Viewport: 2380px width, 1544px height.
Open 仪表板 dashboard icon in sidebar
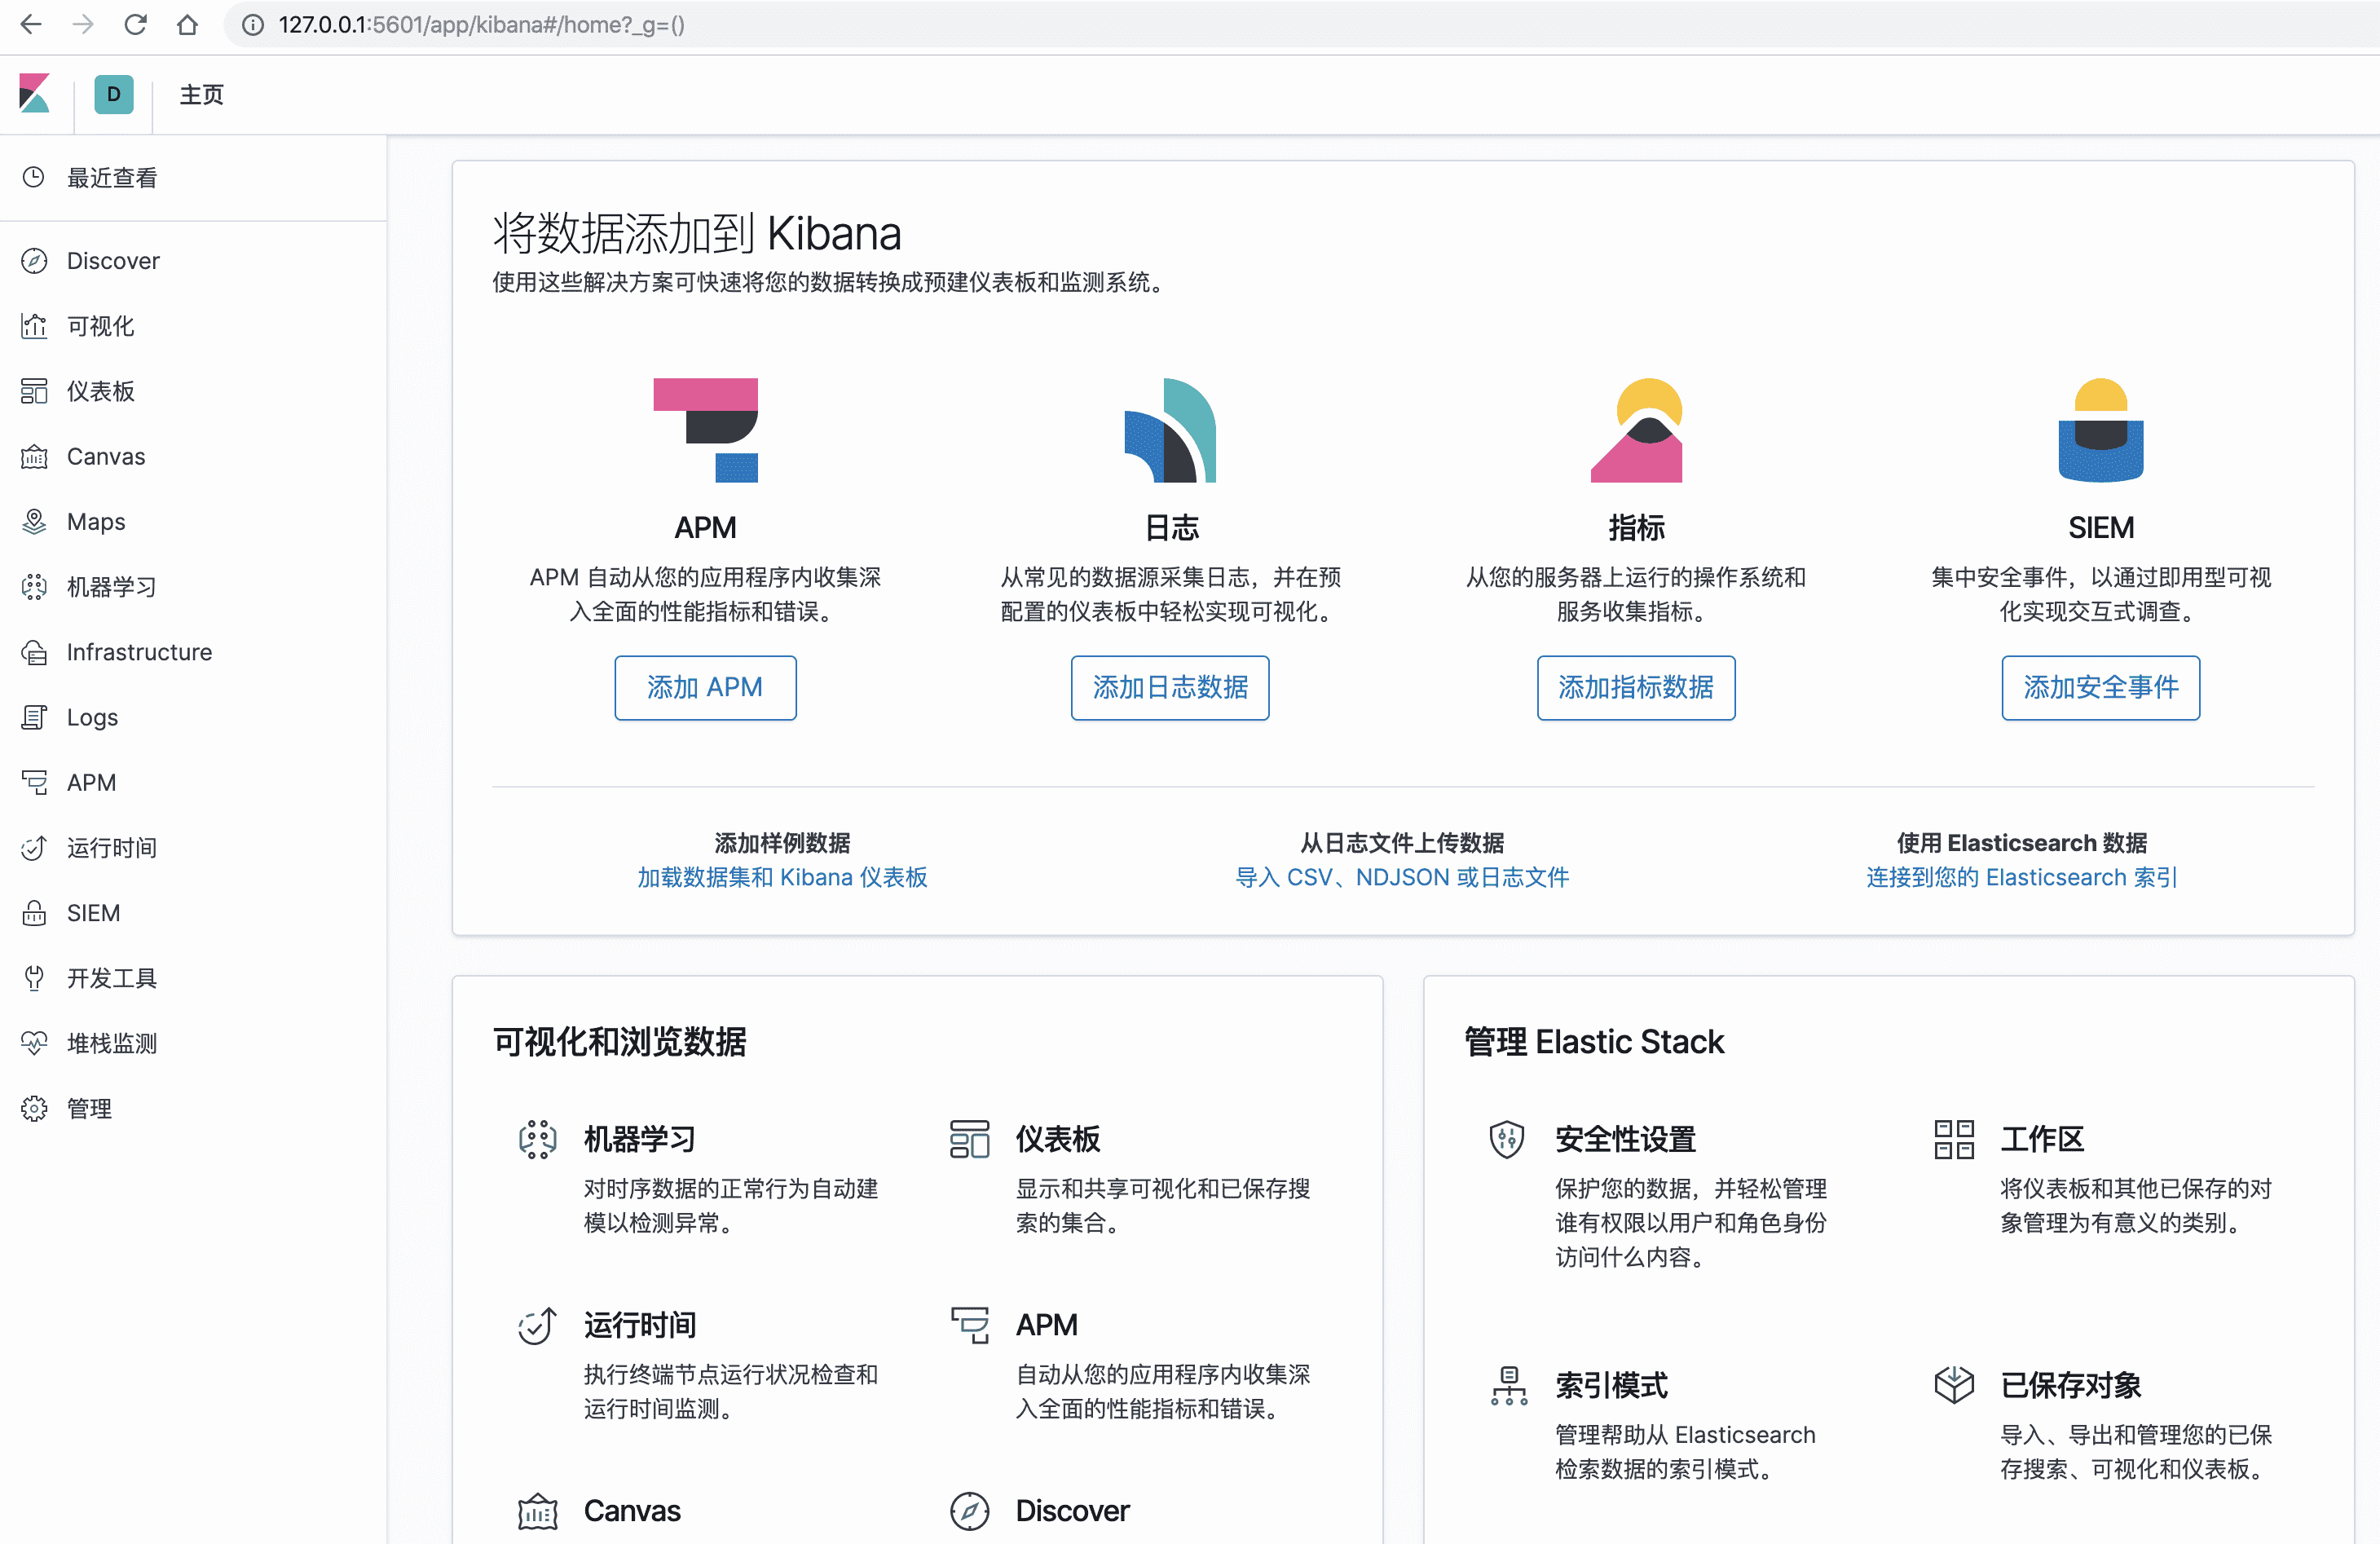coord(34,391)
